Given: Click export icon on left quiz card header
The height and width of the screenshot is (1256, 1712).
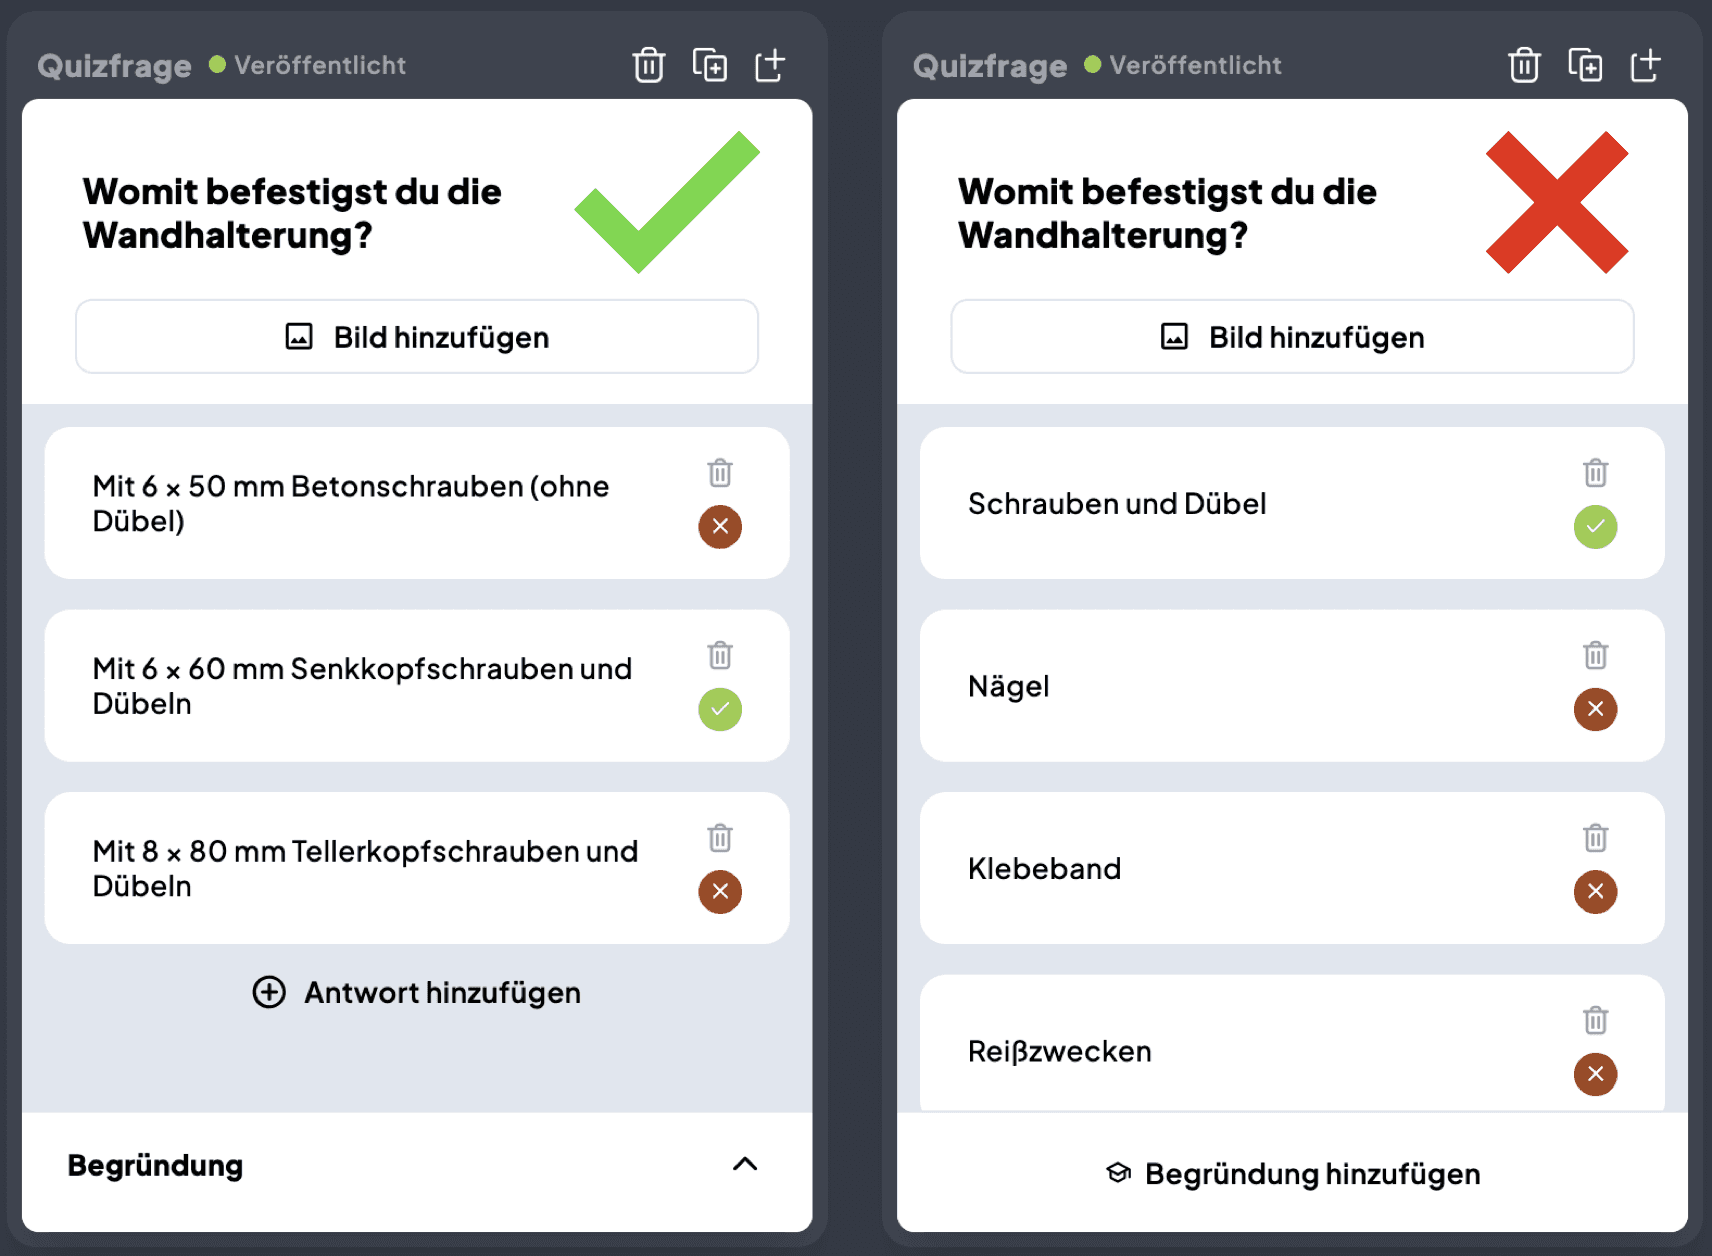Looking at the screenshot, I should click(770, 65).
